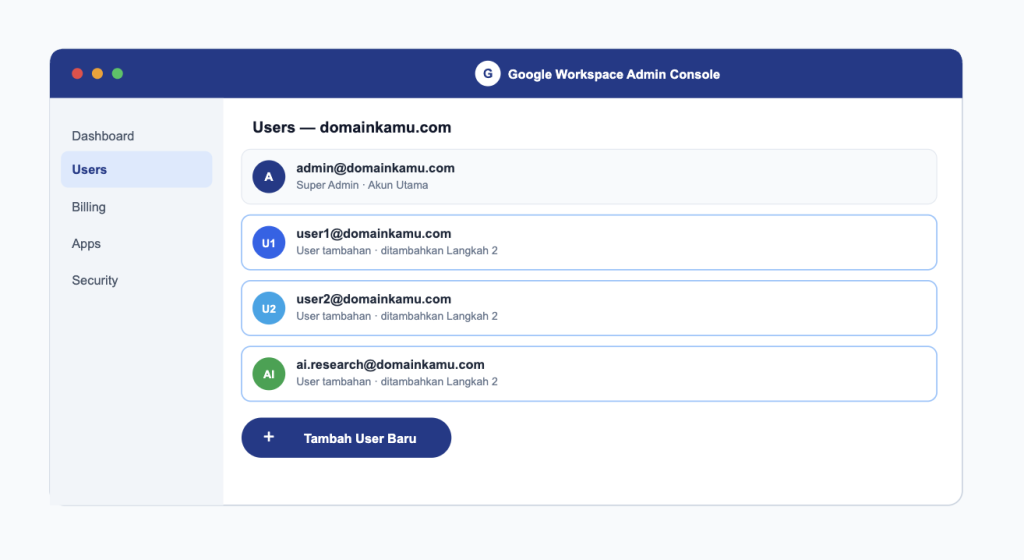This screenshot has width=1024, height=560.
Task: Click the U1 avatar for user1
Action: 268,243
